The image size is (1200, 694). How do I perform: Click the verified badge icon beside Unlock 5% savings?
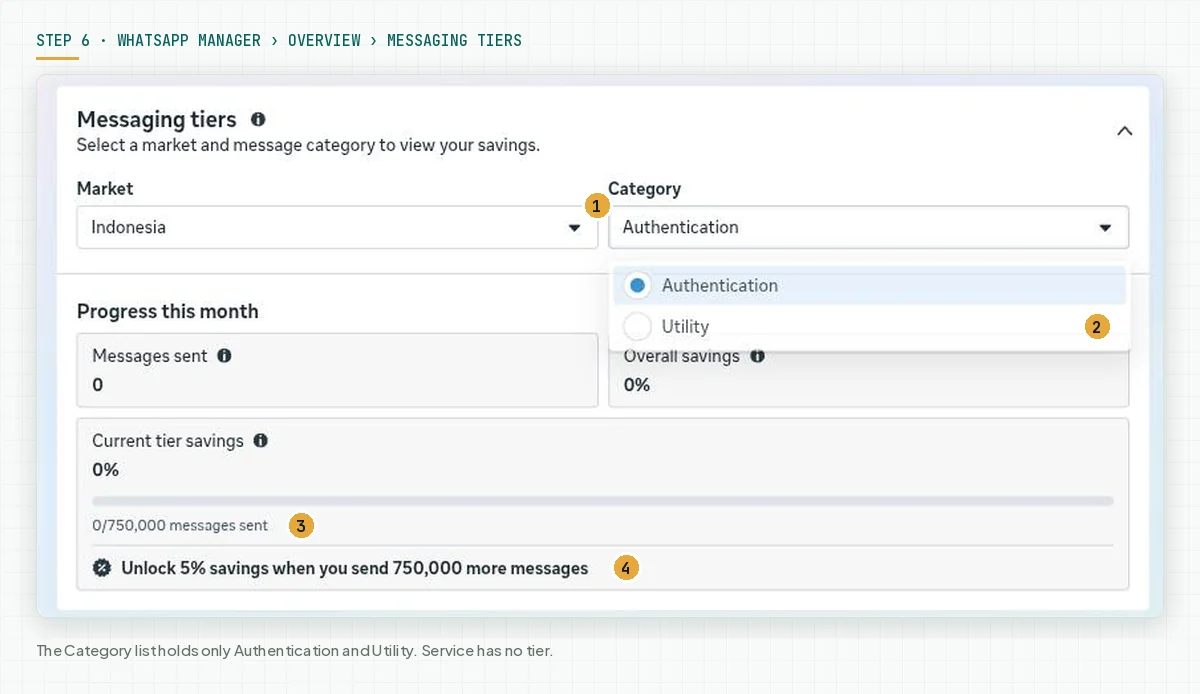(101, 568)
